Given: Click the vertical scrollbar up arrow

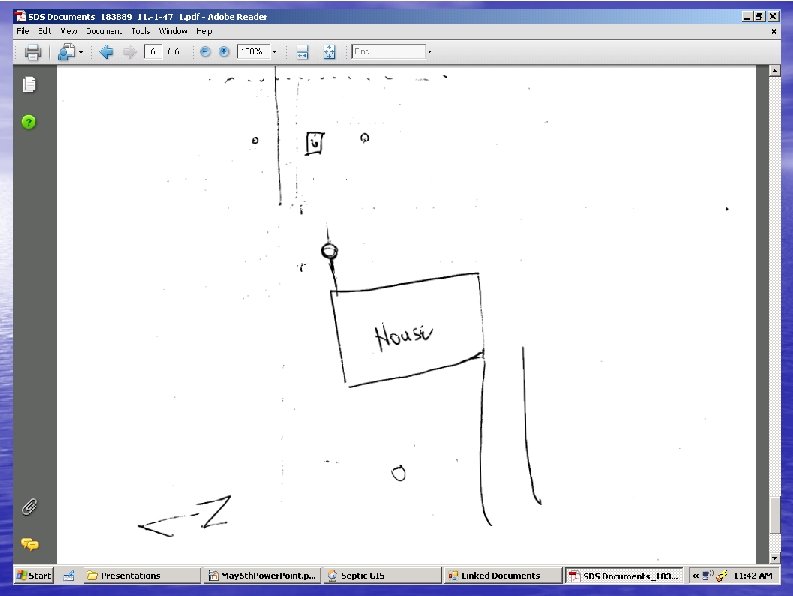Looking at the screenshot, I should tap(774, 71).
